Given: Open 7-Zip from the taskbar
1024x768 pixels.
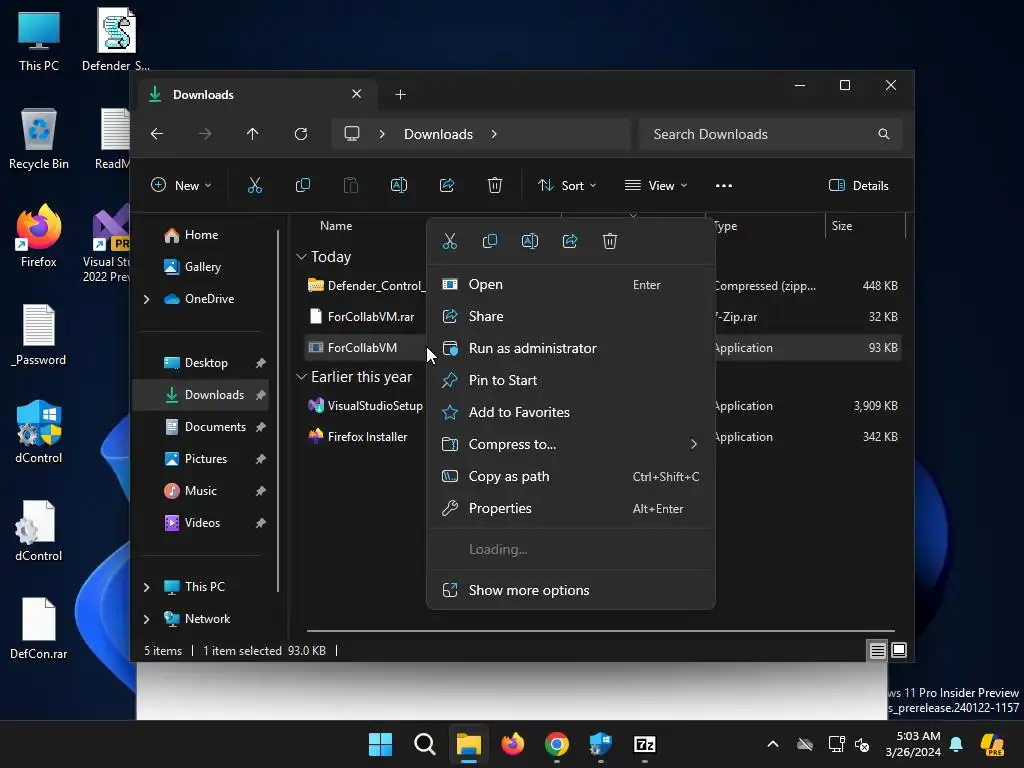Looking at the screenshot, I should pos(645,744).
